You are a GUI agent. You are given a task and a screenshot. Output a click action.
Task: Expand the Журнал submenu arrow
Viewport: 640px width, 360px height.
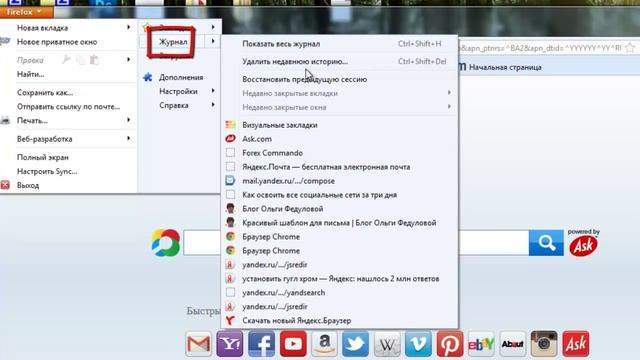click(213, 41)
